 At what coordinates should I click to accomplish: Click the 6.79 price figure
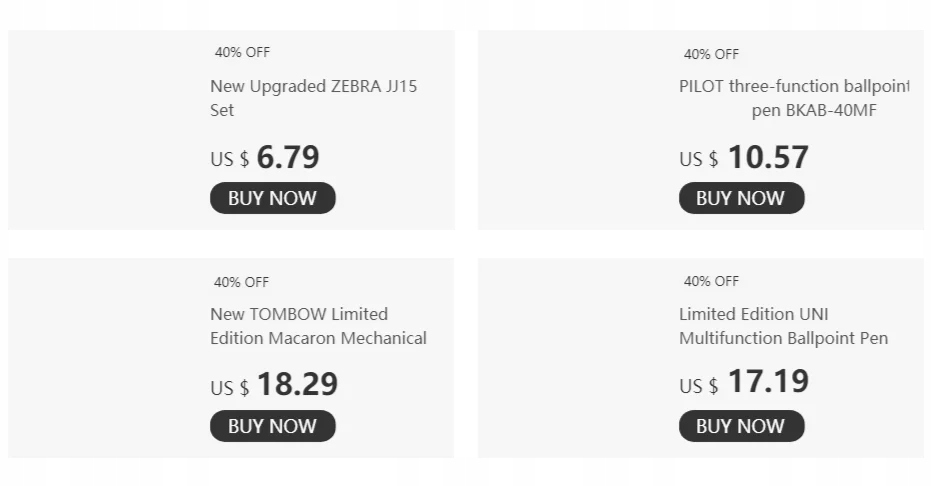[288, 158]
